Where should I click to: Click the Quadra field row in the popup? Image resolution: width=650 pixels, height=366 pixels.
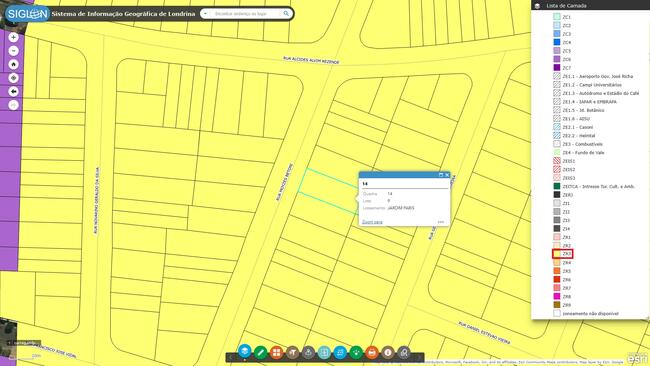click(x=405, y=194)
